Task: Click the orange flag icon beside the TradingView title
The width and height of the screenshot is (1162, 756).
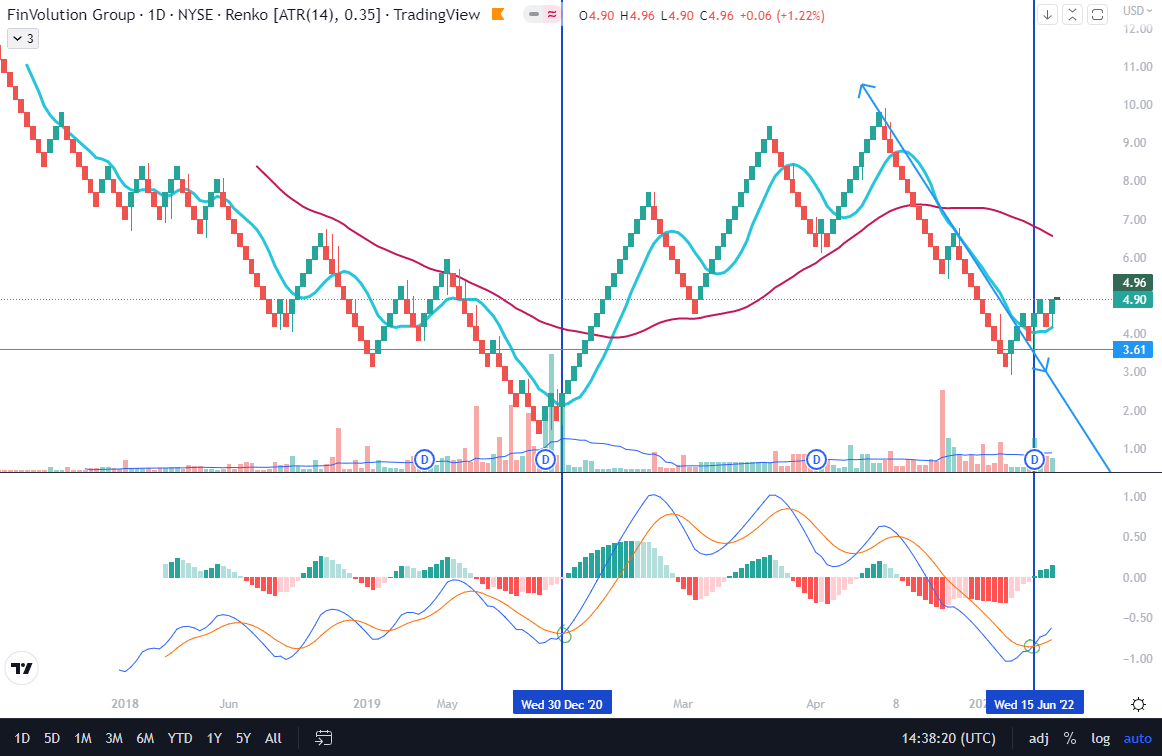Action: pos(498,14)
